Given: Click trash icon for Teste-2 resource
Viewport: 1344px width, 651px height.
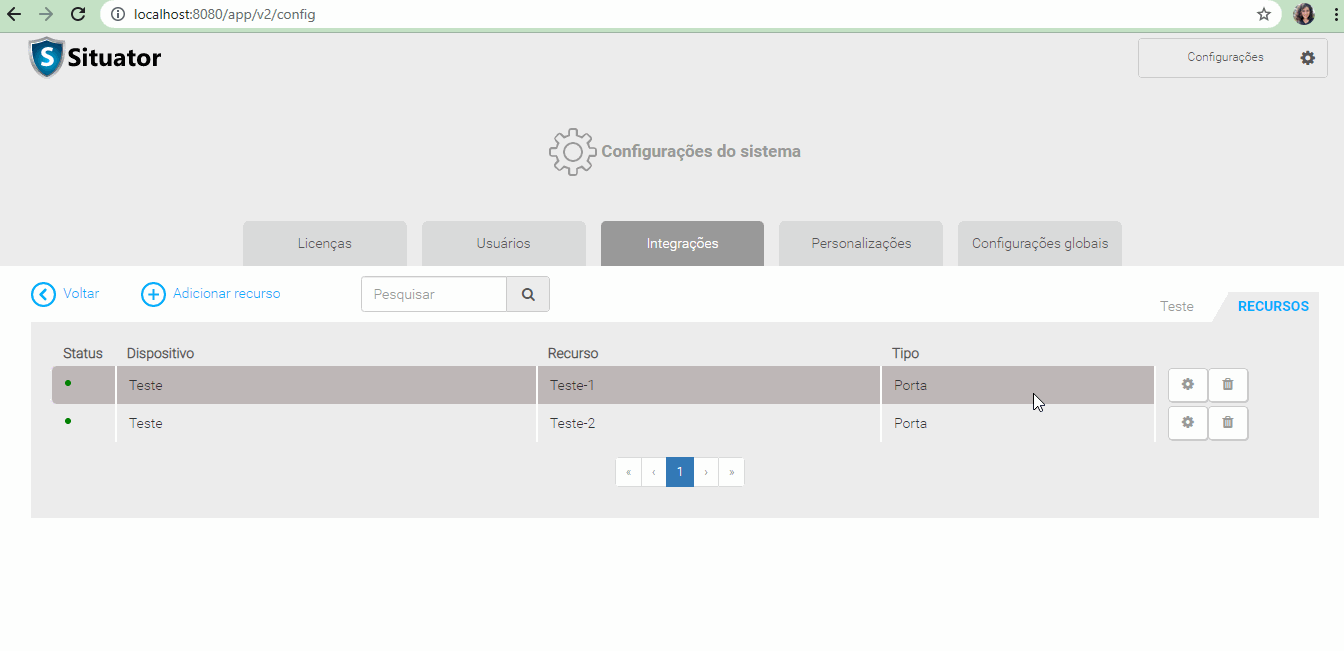Looking at the screenshot, I should pyautogui.click(x=1228, y=423).
